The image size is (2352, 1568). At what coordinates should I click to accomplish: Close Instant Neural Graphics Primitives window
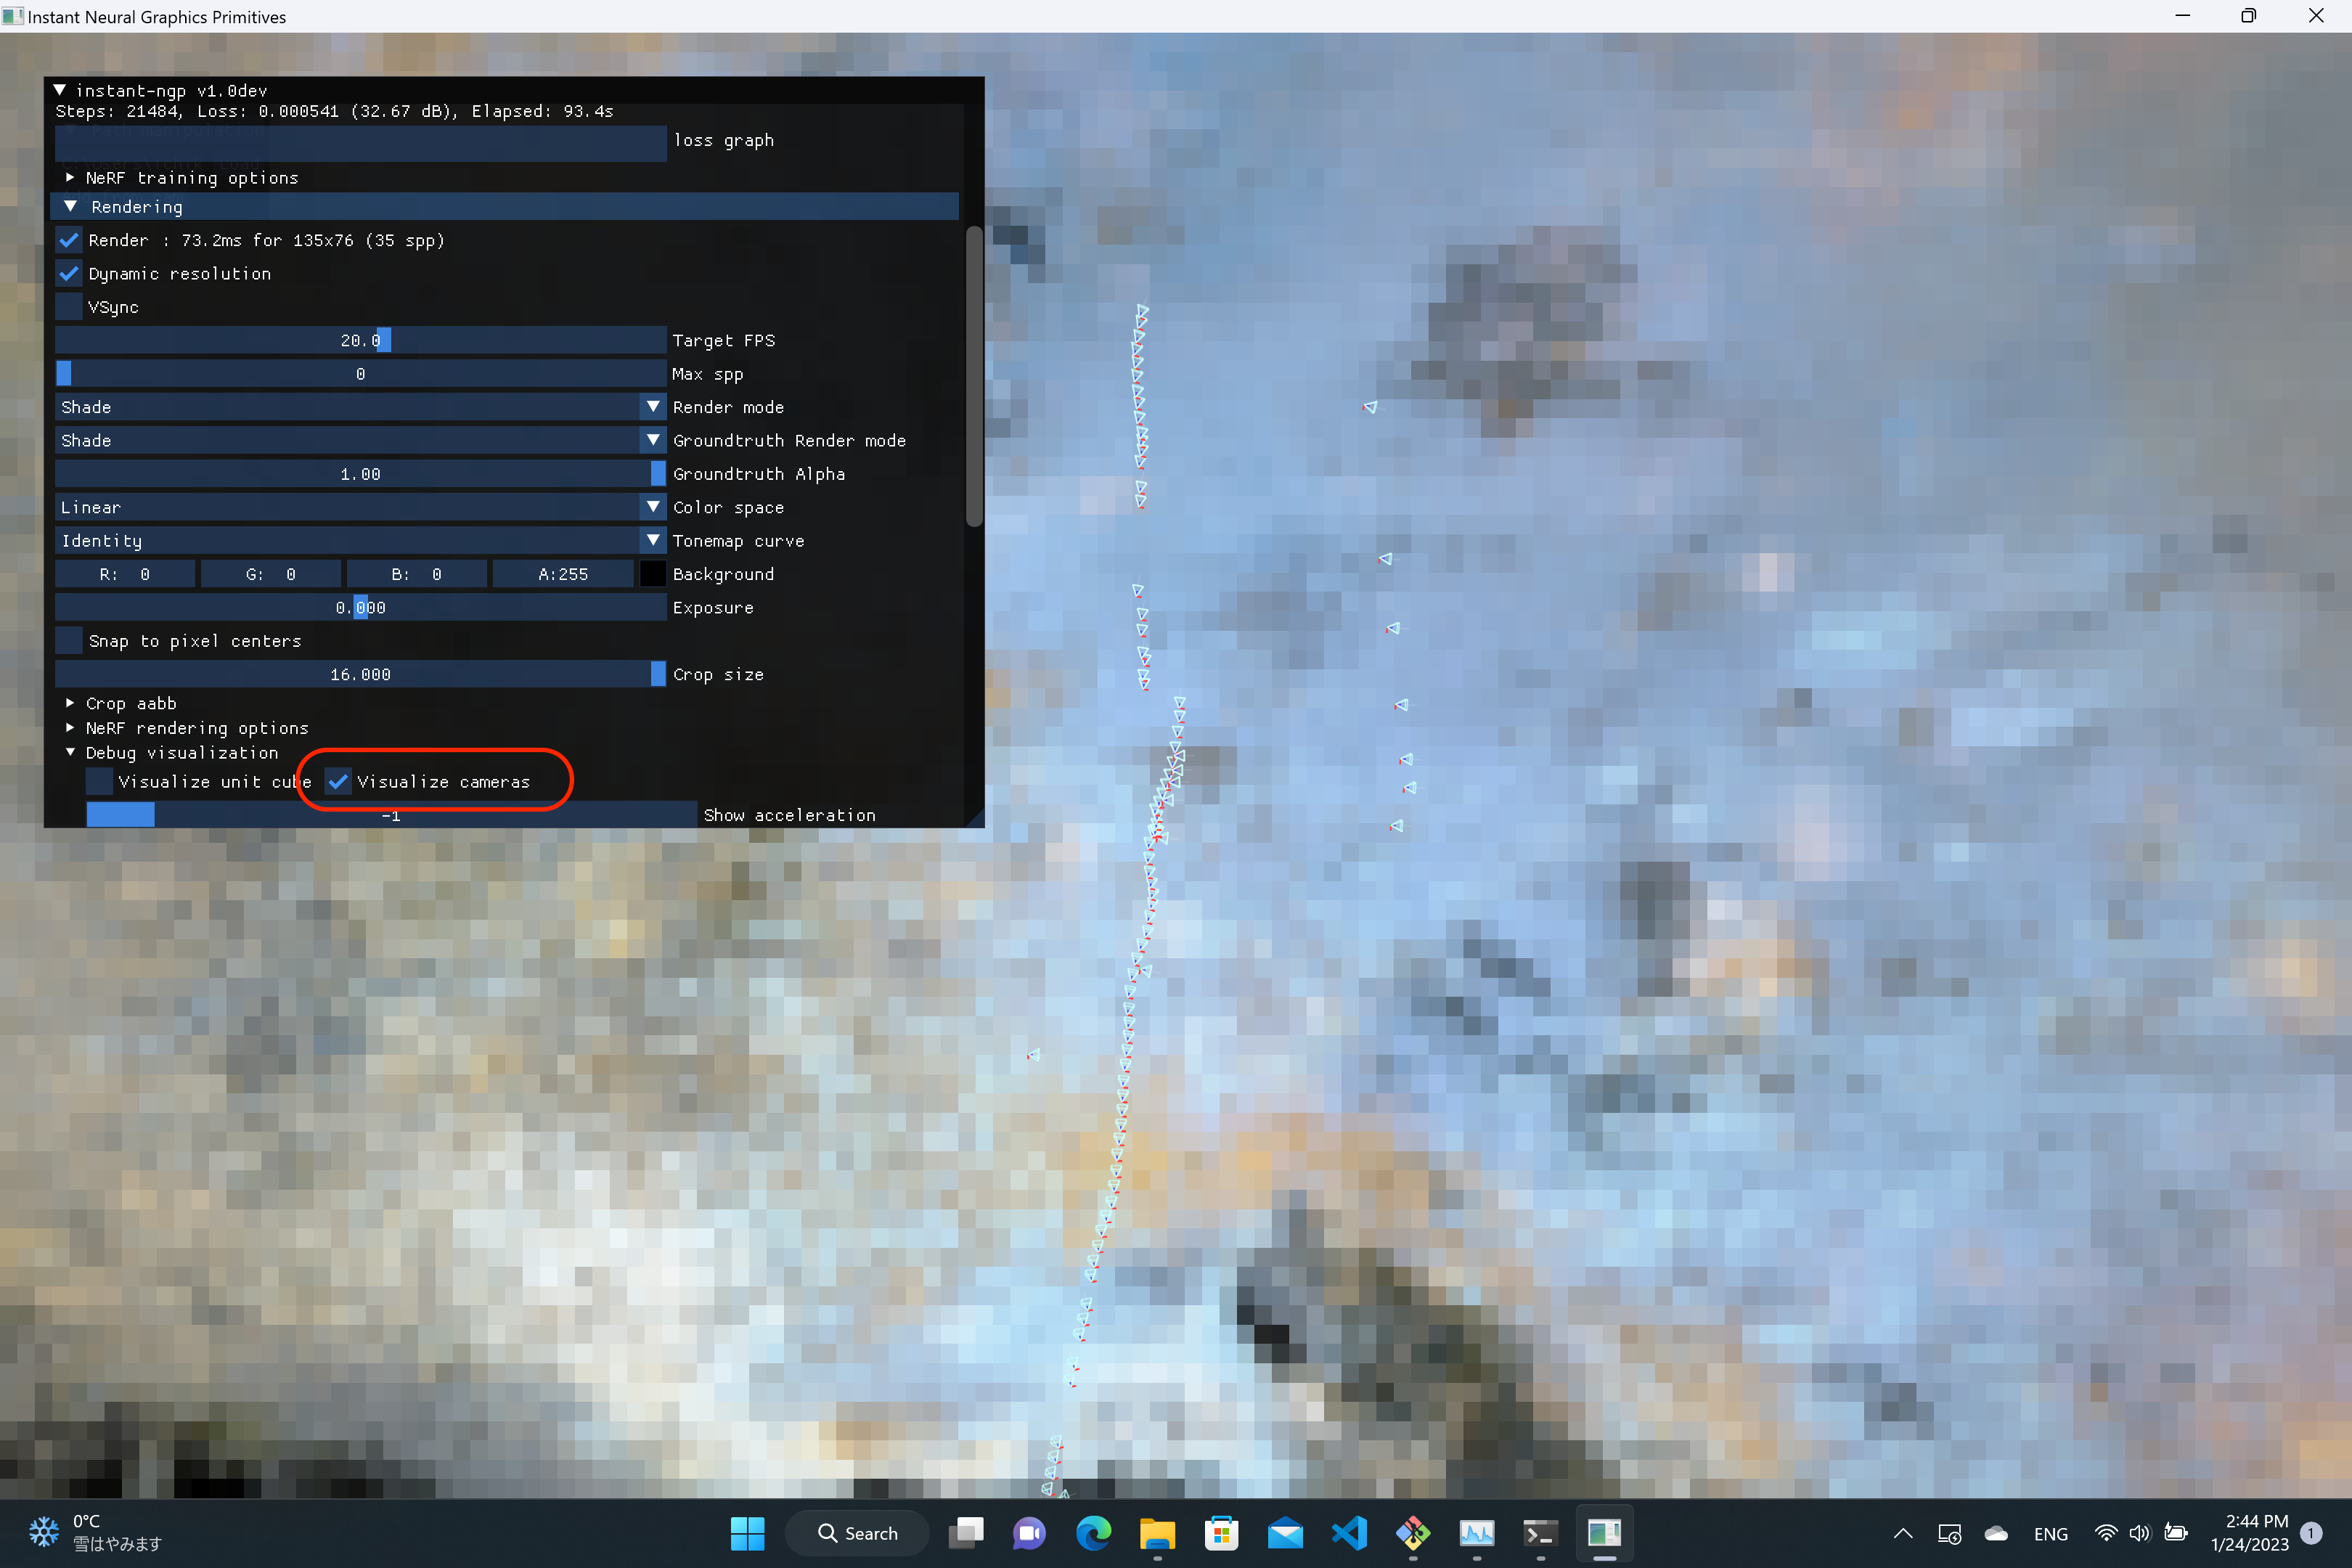pyautogui.click(x=2316, y=16)
